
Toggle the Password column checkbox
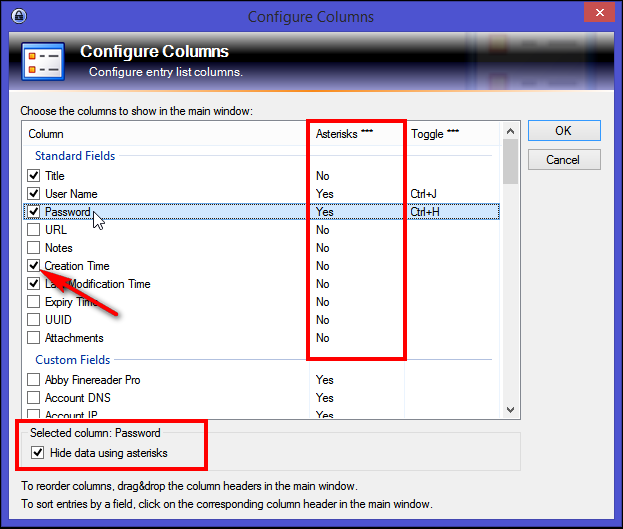(x=34, y=211)
